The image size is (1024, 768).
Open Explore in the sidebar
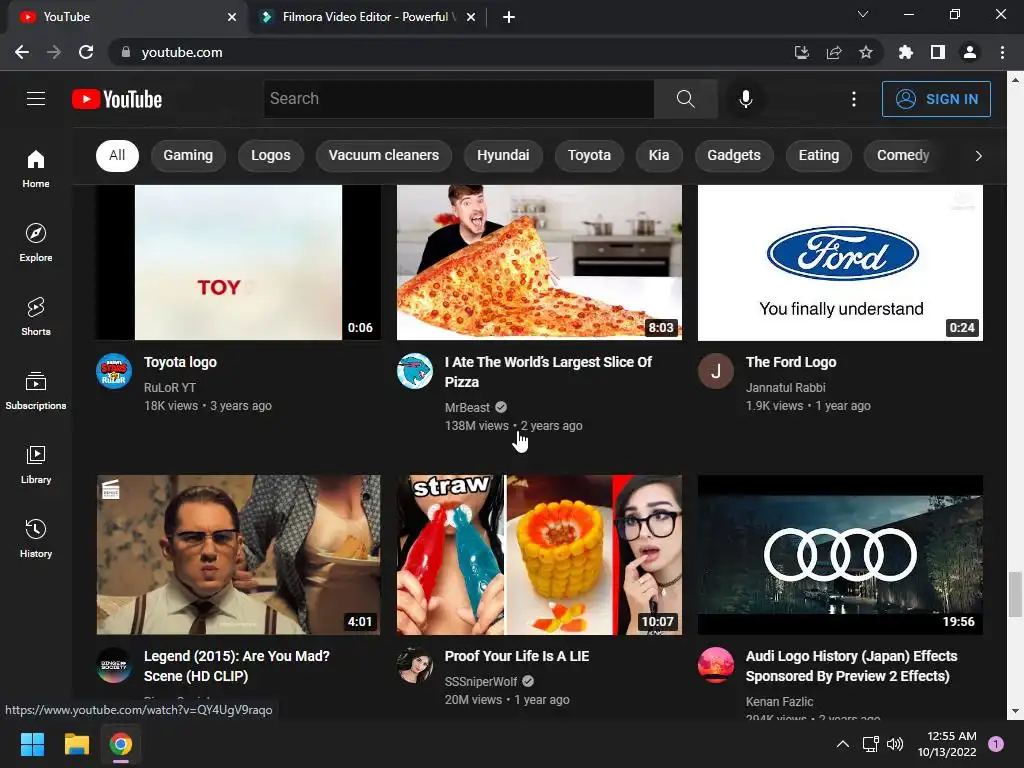pyautogui.click(x=36, y=243)
